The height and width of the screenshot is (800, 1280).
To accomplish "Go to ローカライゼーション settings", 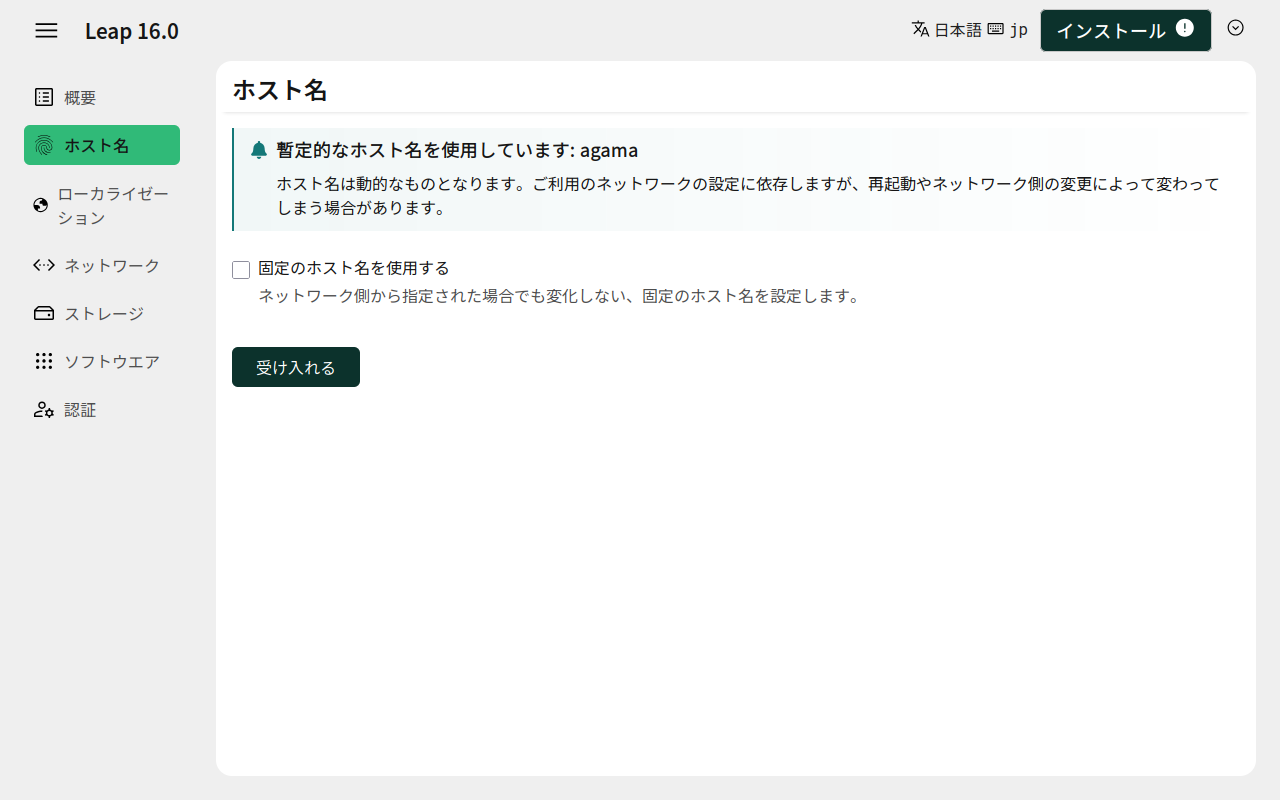I will pos(102,205).
